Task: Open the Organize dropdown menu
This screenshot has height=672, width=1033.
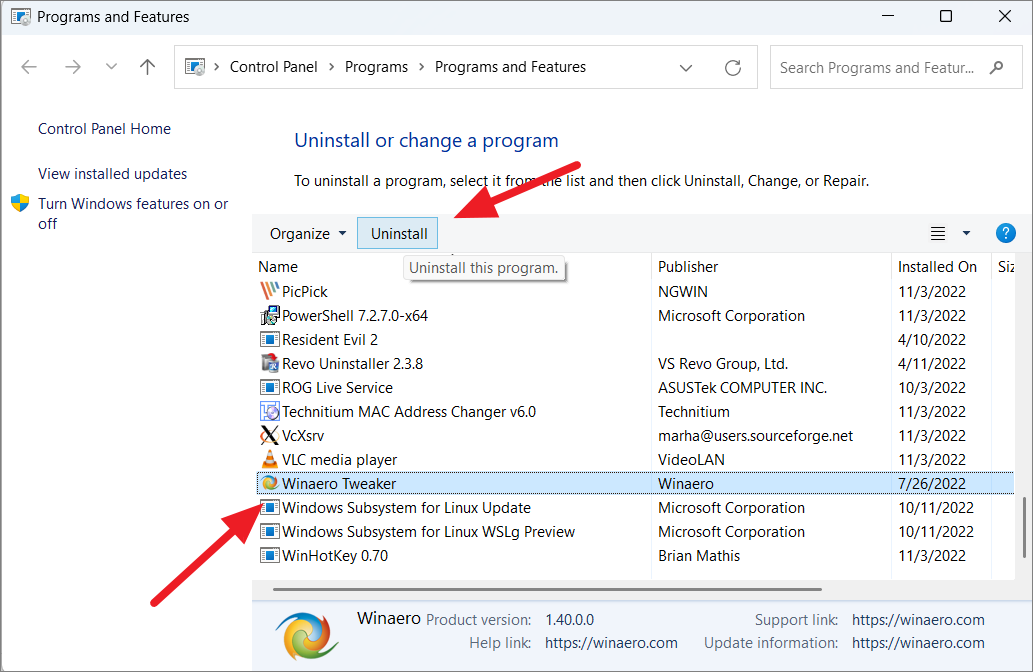Action: coord(308,234)
